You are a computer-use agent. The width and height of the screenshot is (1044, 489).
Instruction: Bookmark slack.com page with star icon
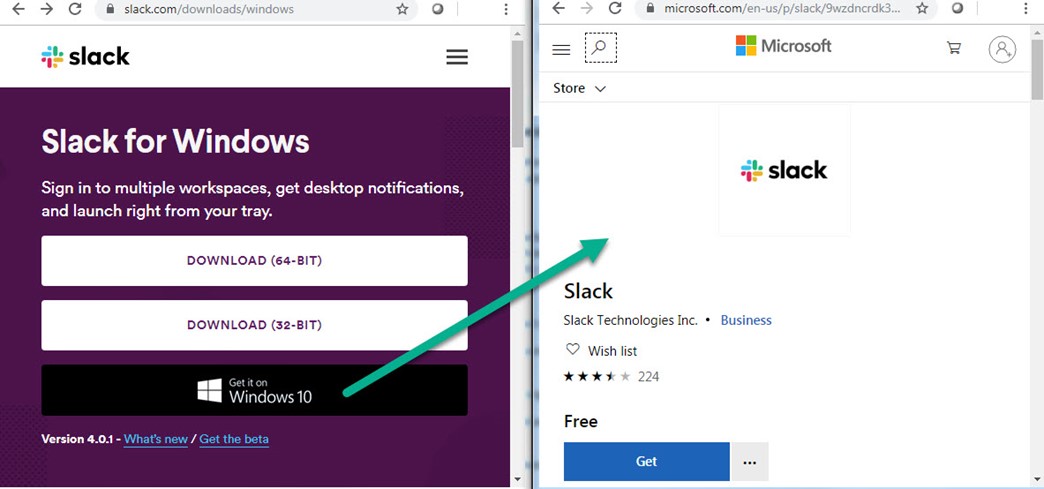point(402,9)
